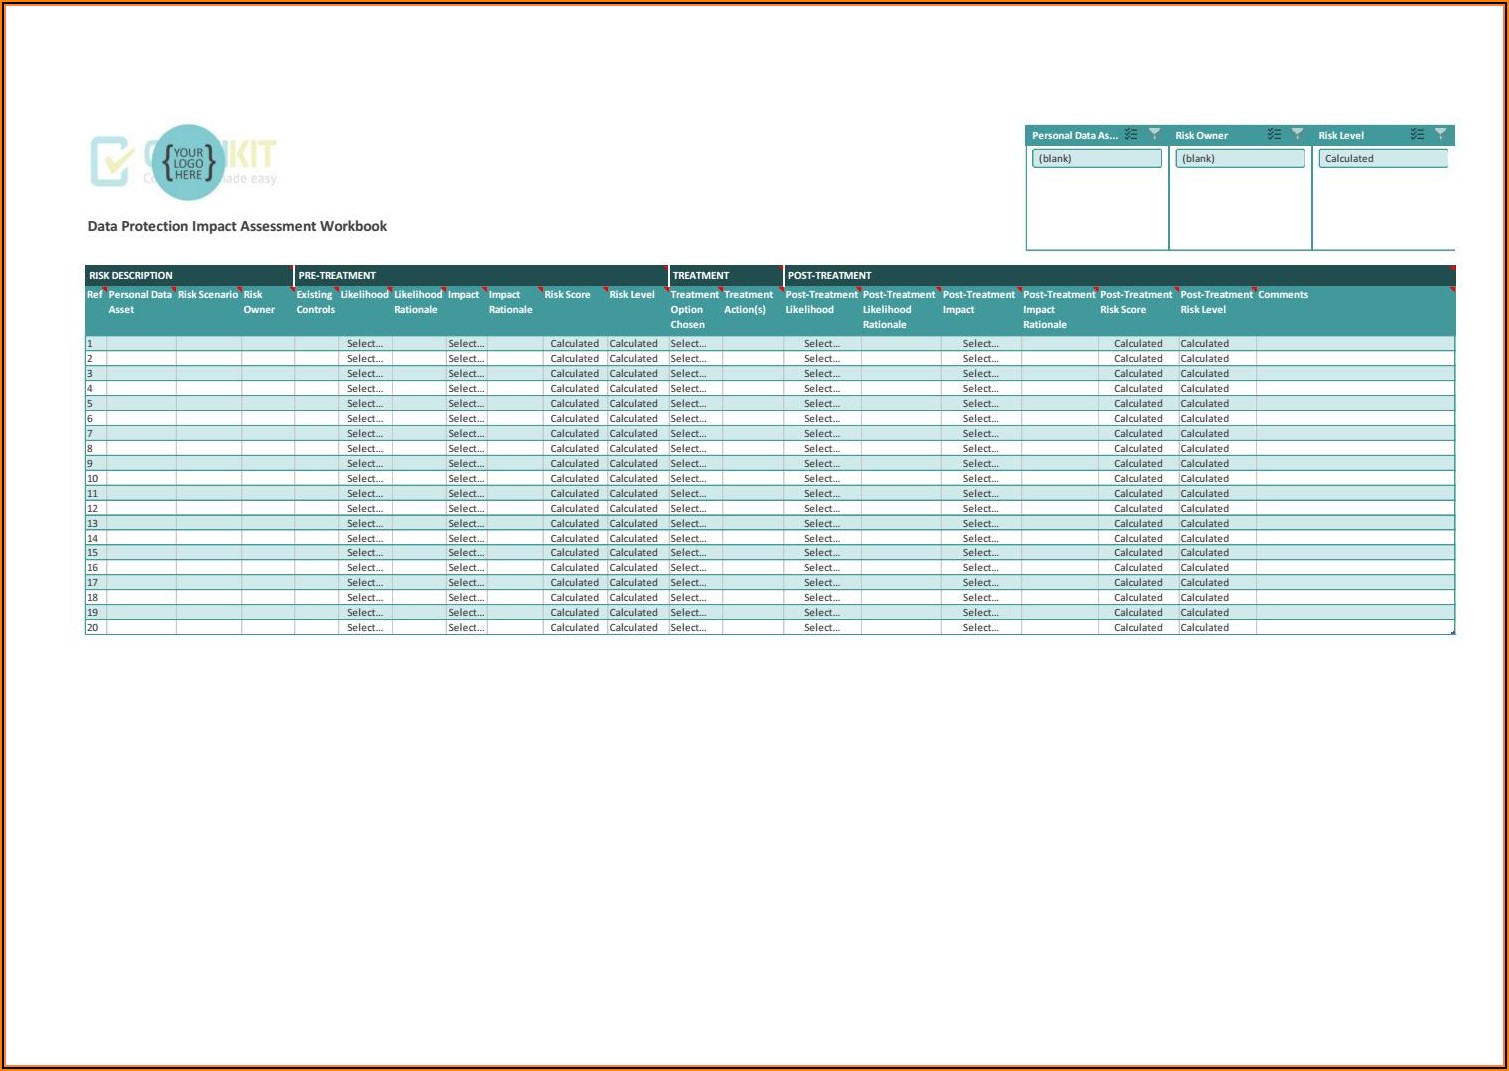1509x1071 pixels.
Task: Clear filter on Personal Data Asset slicer
Action: click(x=1154, y=134)
